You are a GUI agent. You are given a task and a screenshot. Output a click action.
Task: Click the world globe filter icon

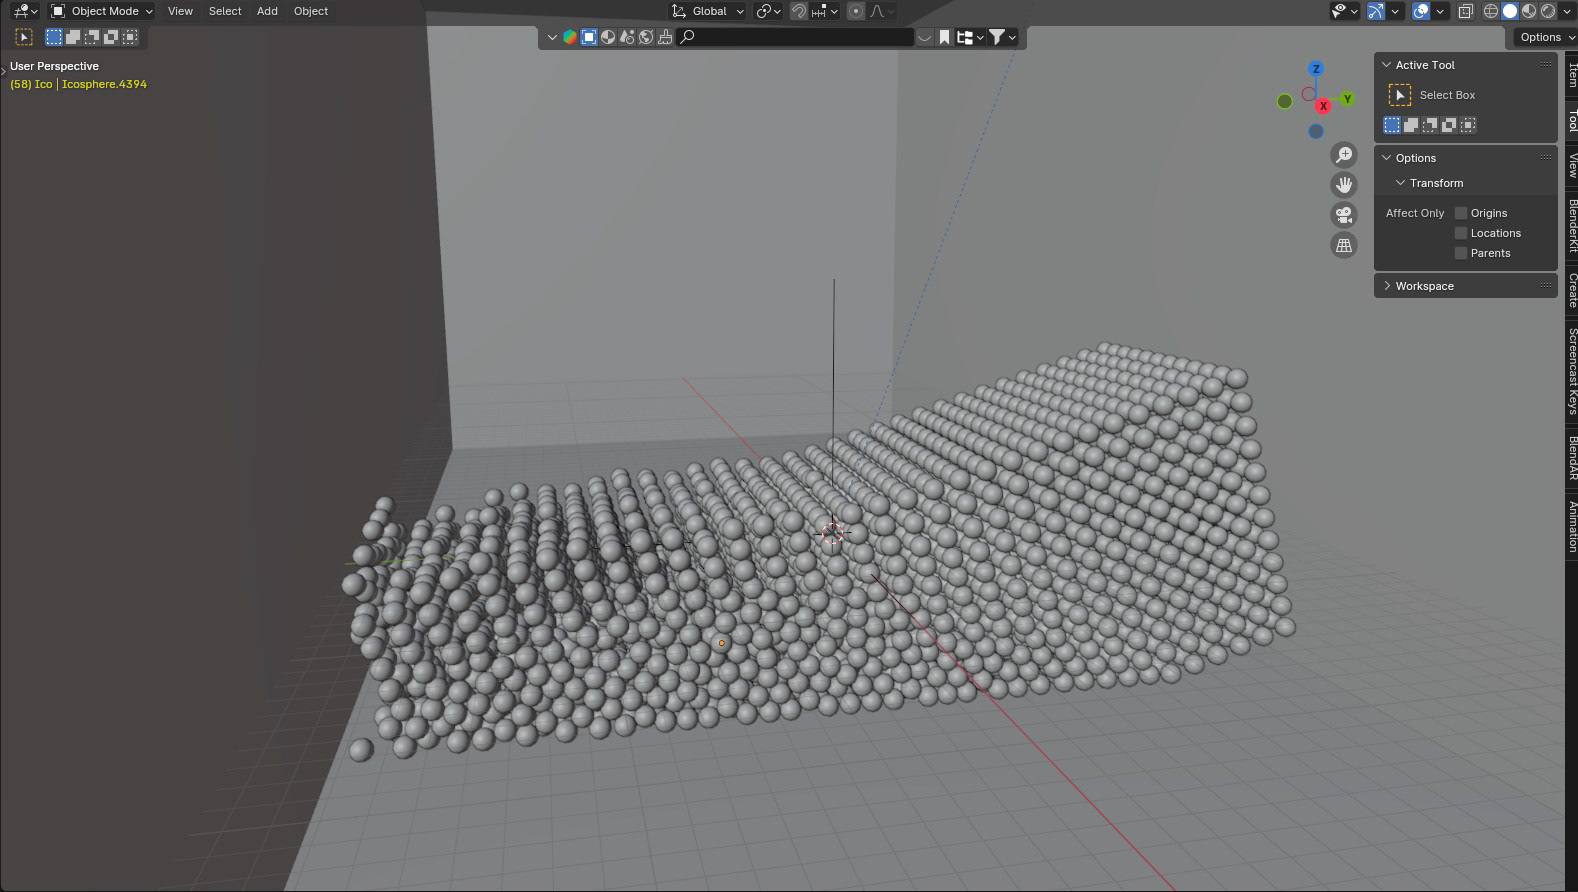coord(646,37)
